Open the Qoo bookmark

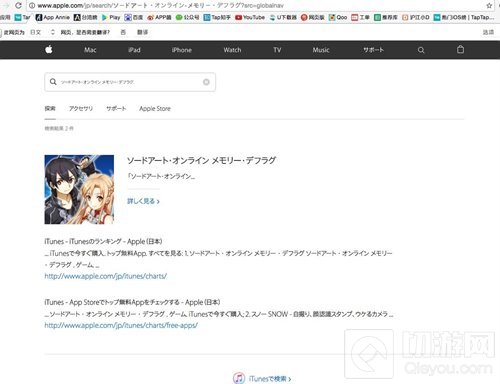(338, 17)
